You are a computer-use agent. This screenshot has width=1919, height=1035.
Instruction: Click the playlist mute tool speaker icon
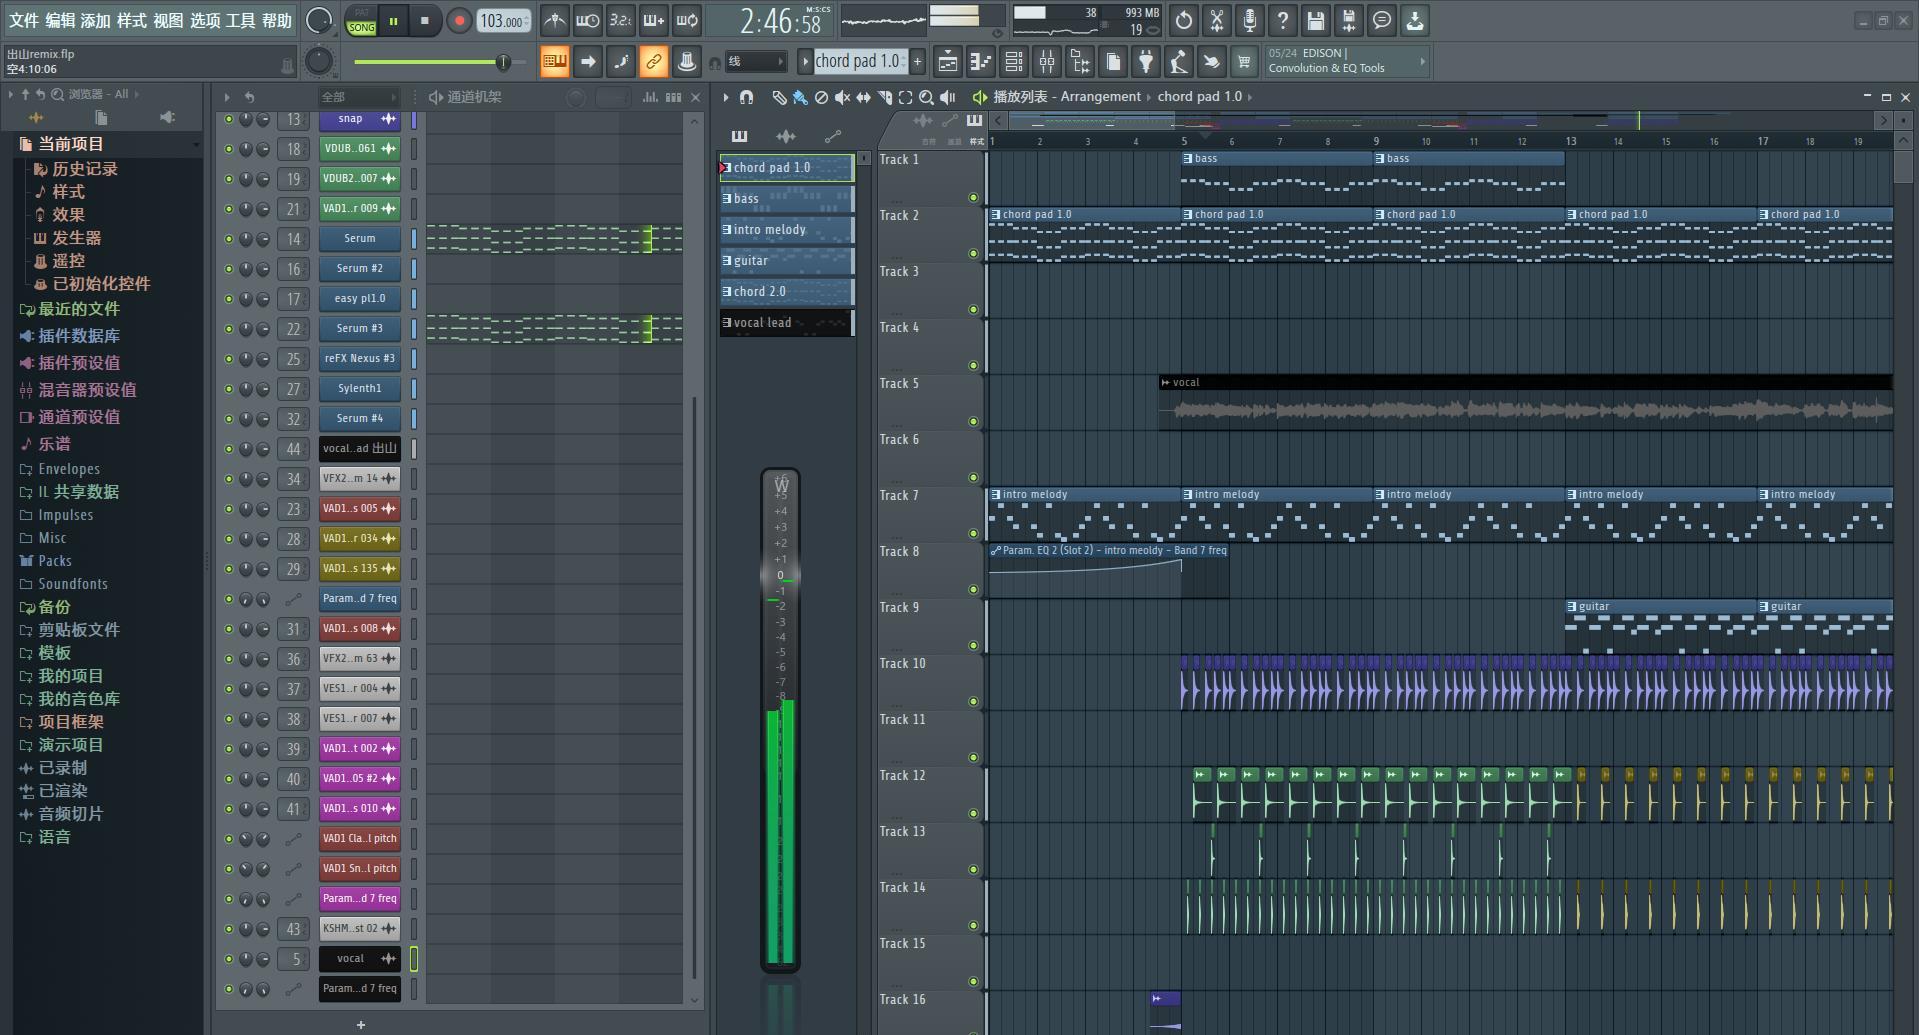(x=842, y=97)
